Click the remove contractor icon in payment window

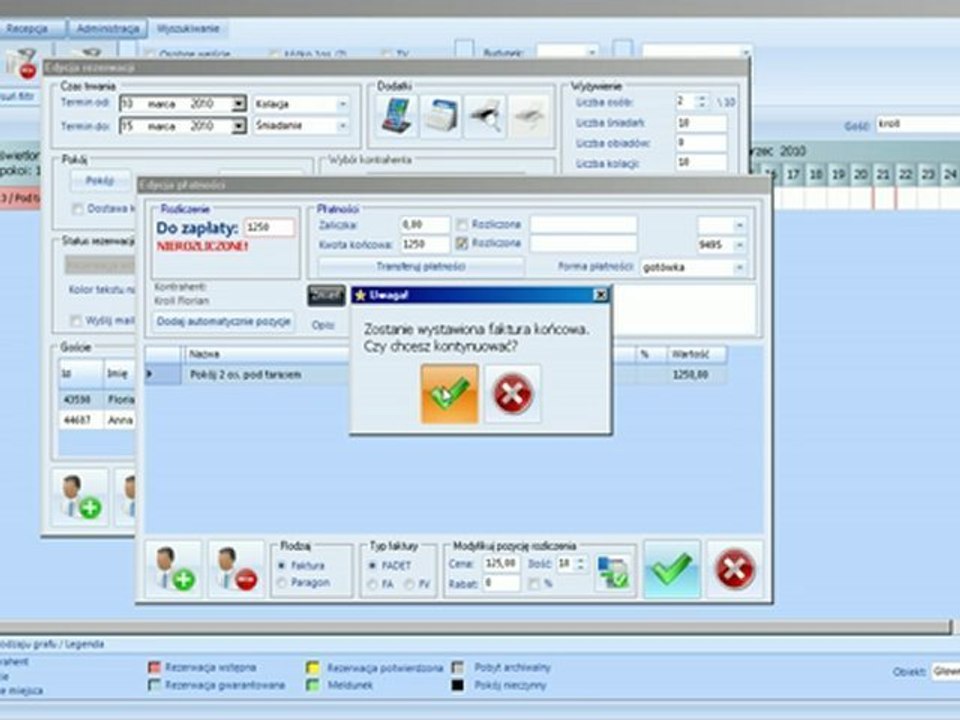click(236, 569)
